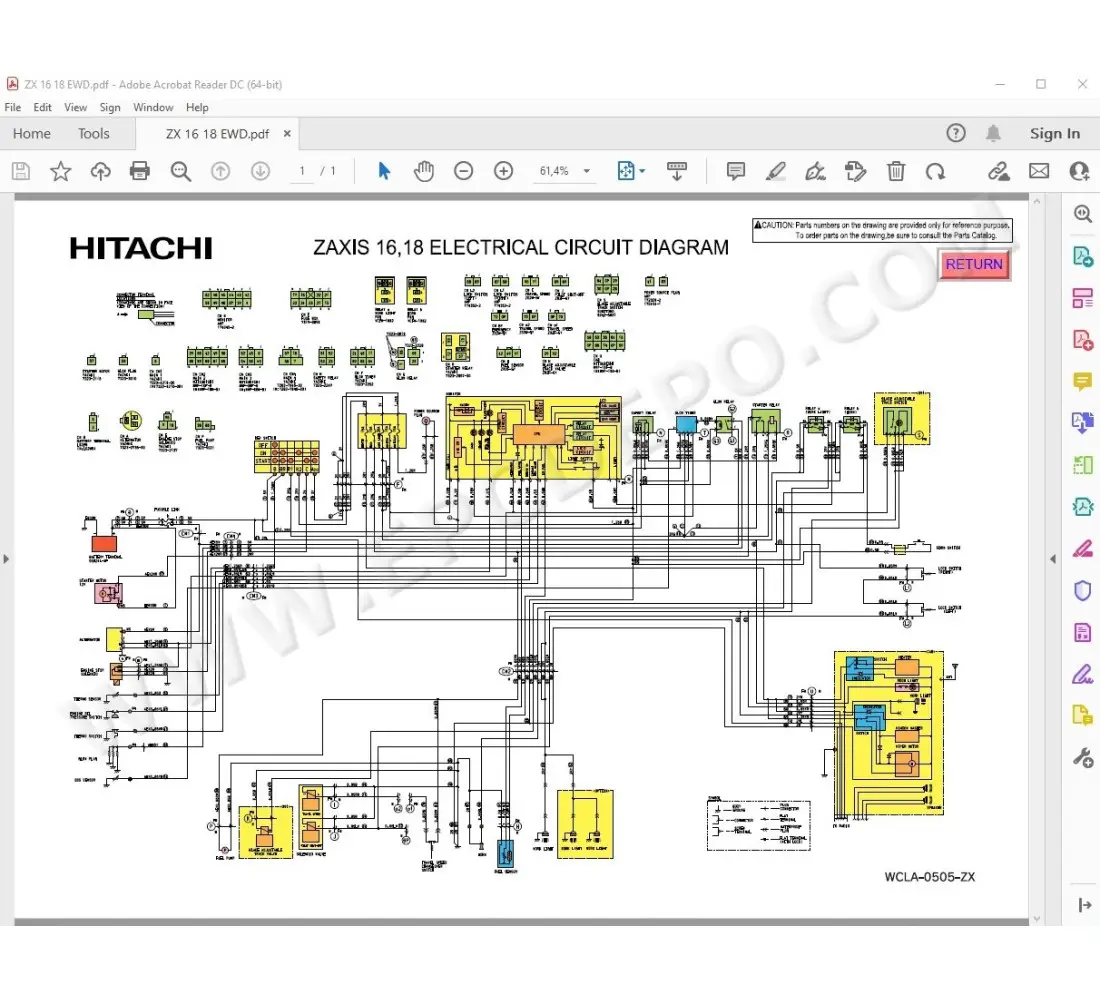The image size is (1100, 1000).
Task: Click the Zoom In plus button
Action: coord(503,171)
